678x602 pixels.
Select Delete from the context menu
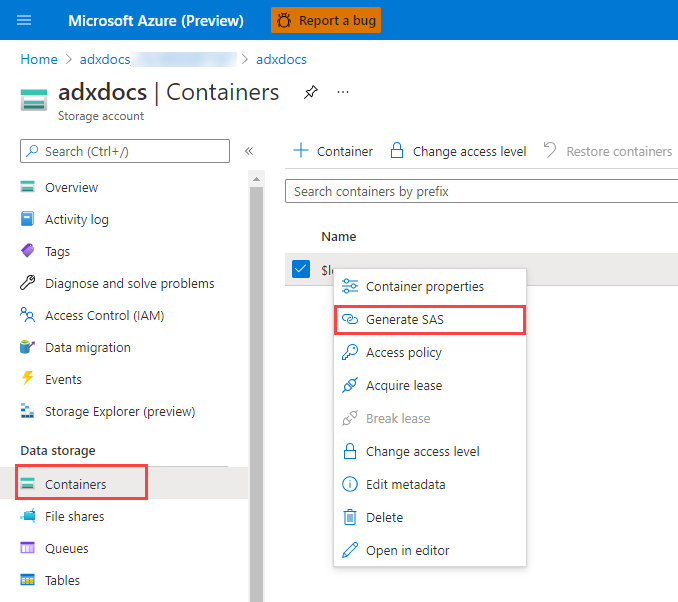[x=384, y=517]
